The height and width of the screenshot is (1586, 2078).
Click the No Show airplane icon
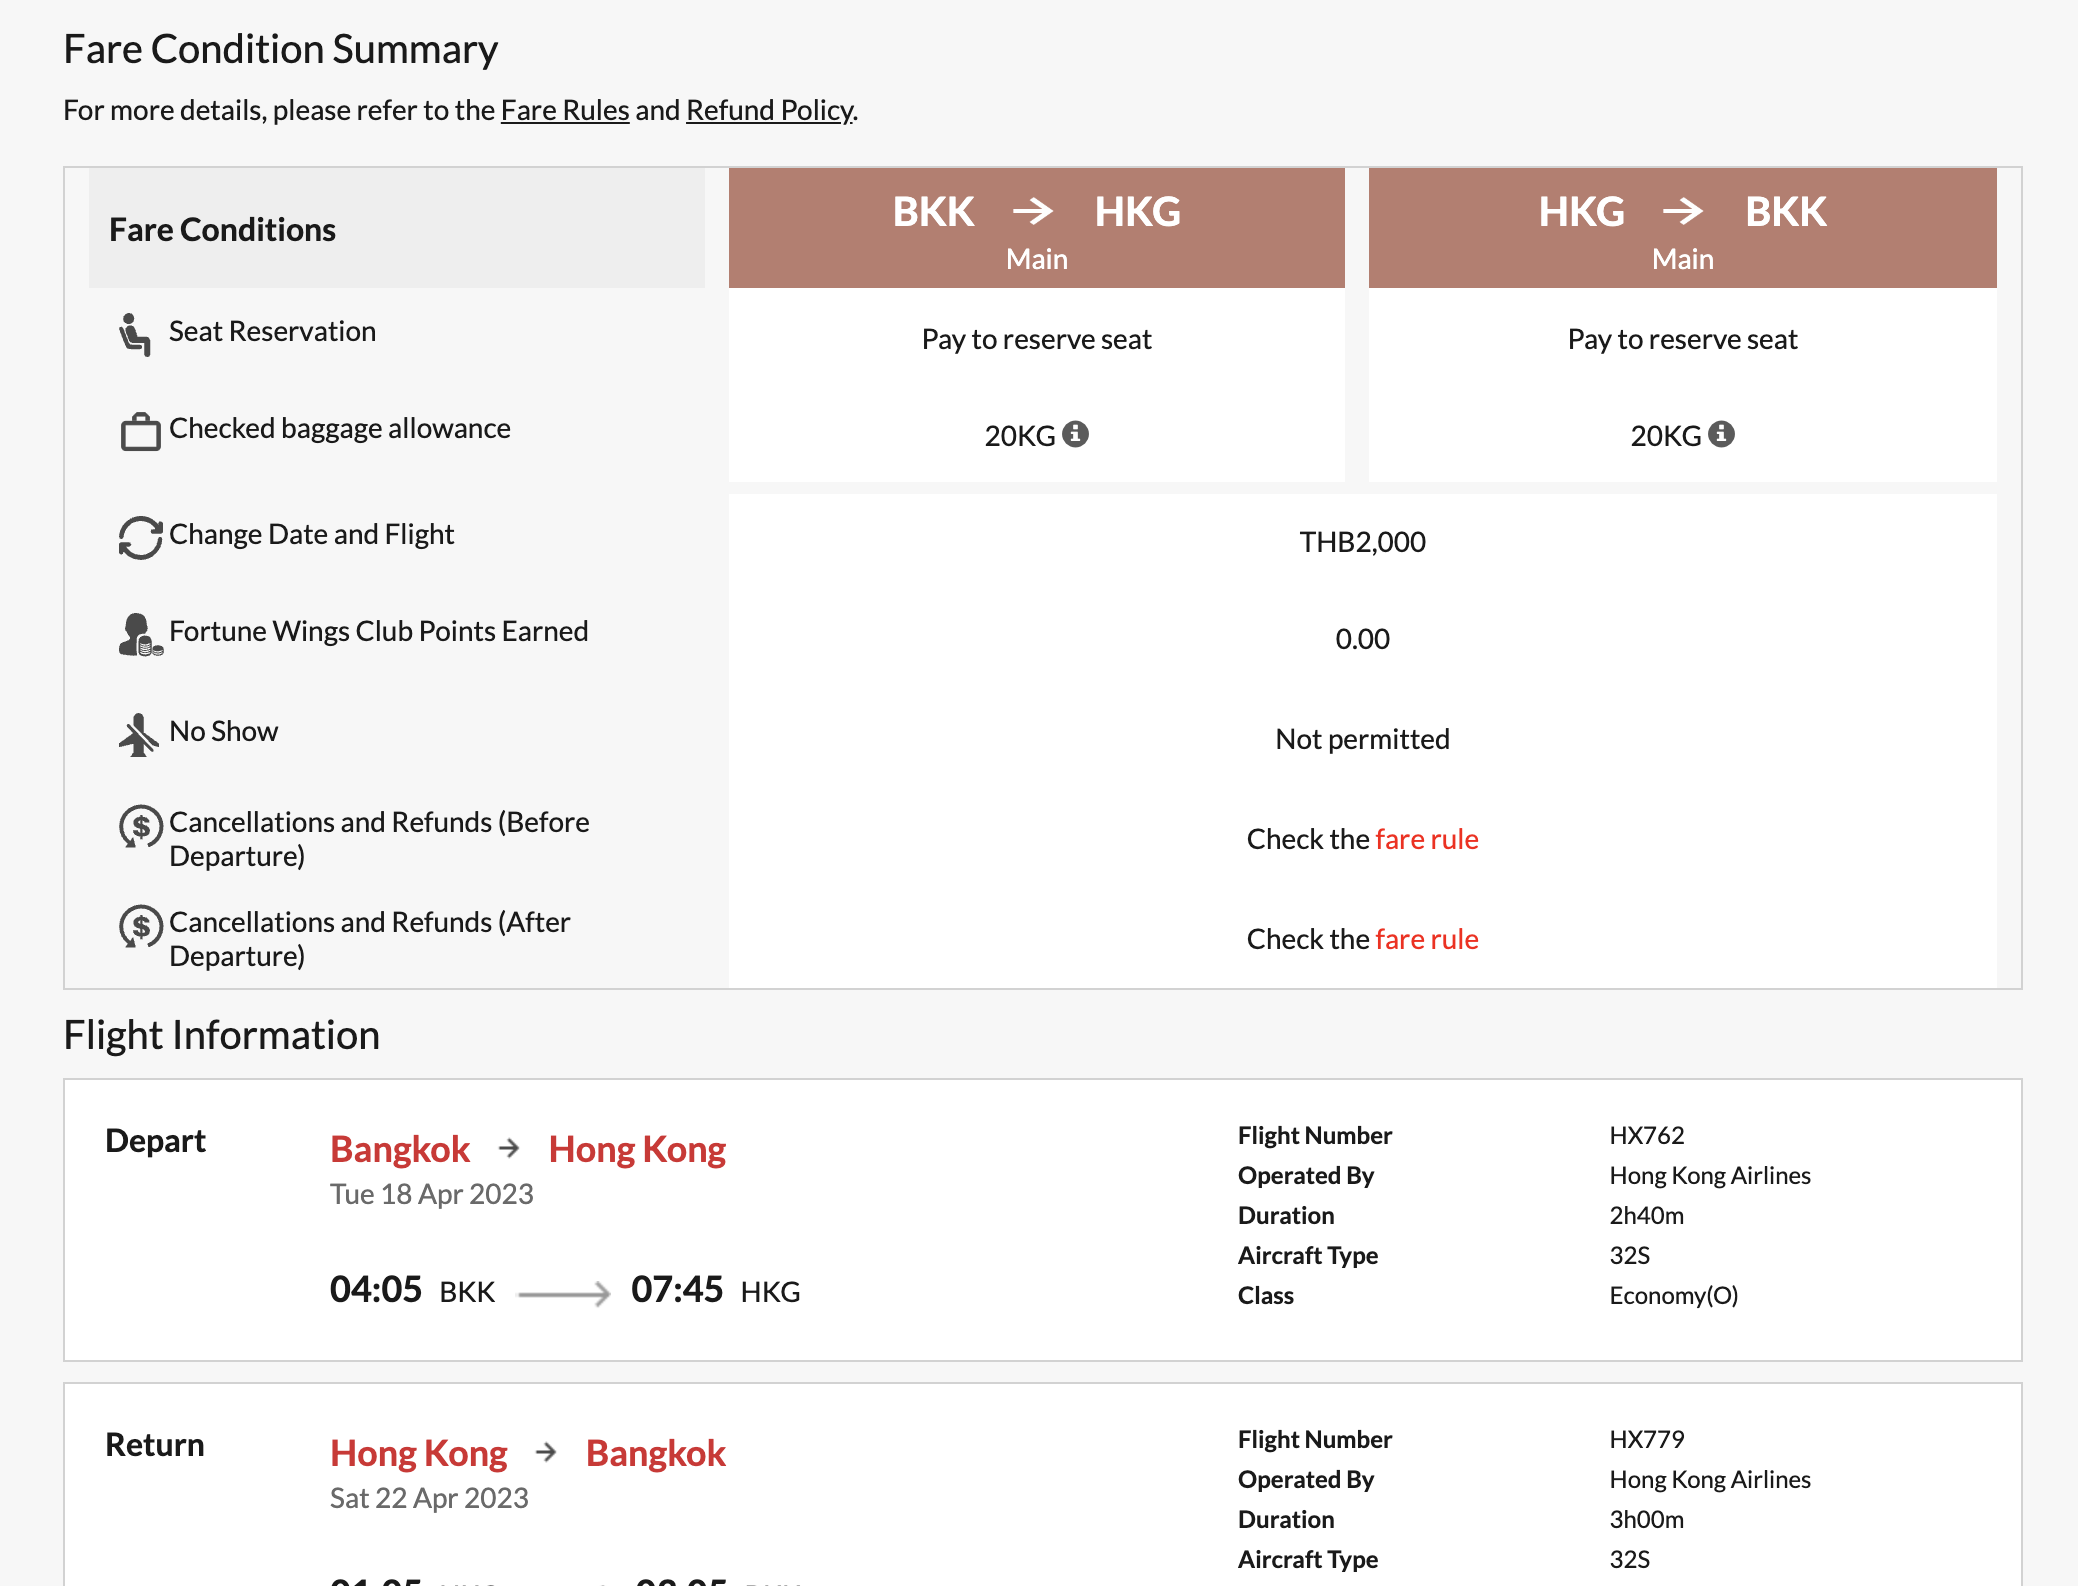tap(138, 734)
